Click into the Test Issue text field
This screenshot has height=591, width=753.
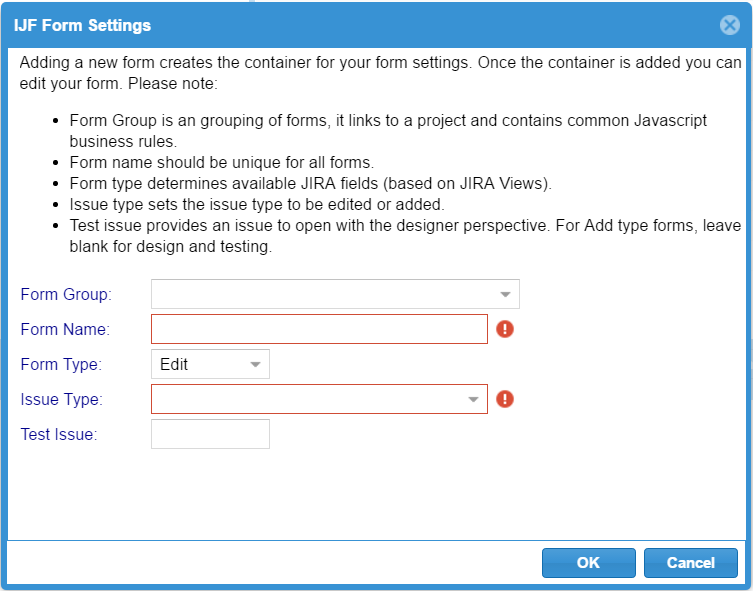point(210,434)
